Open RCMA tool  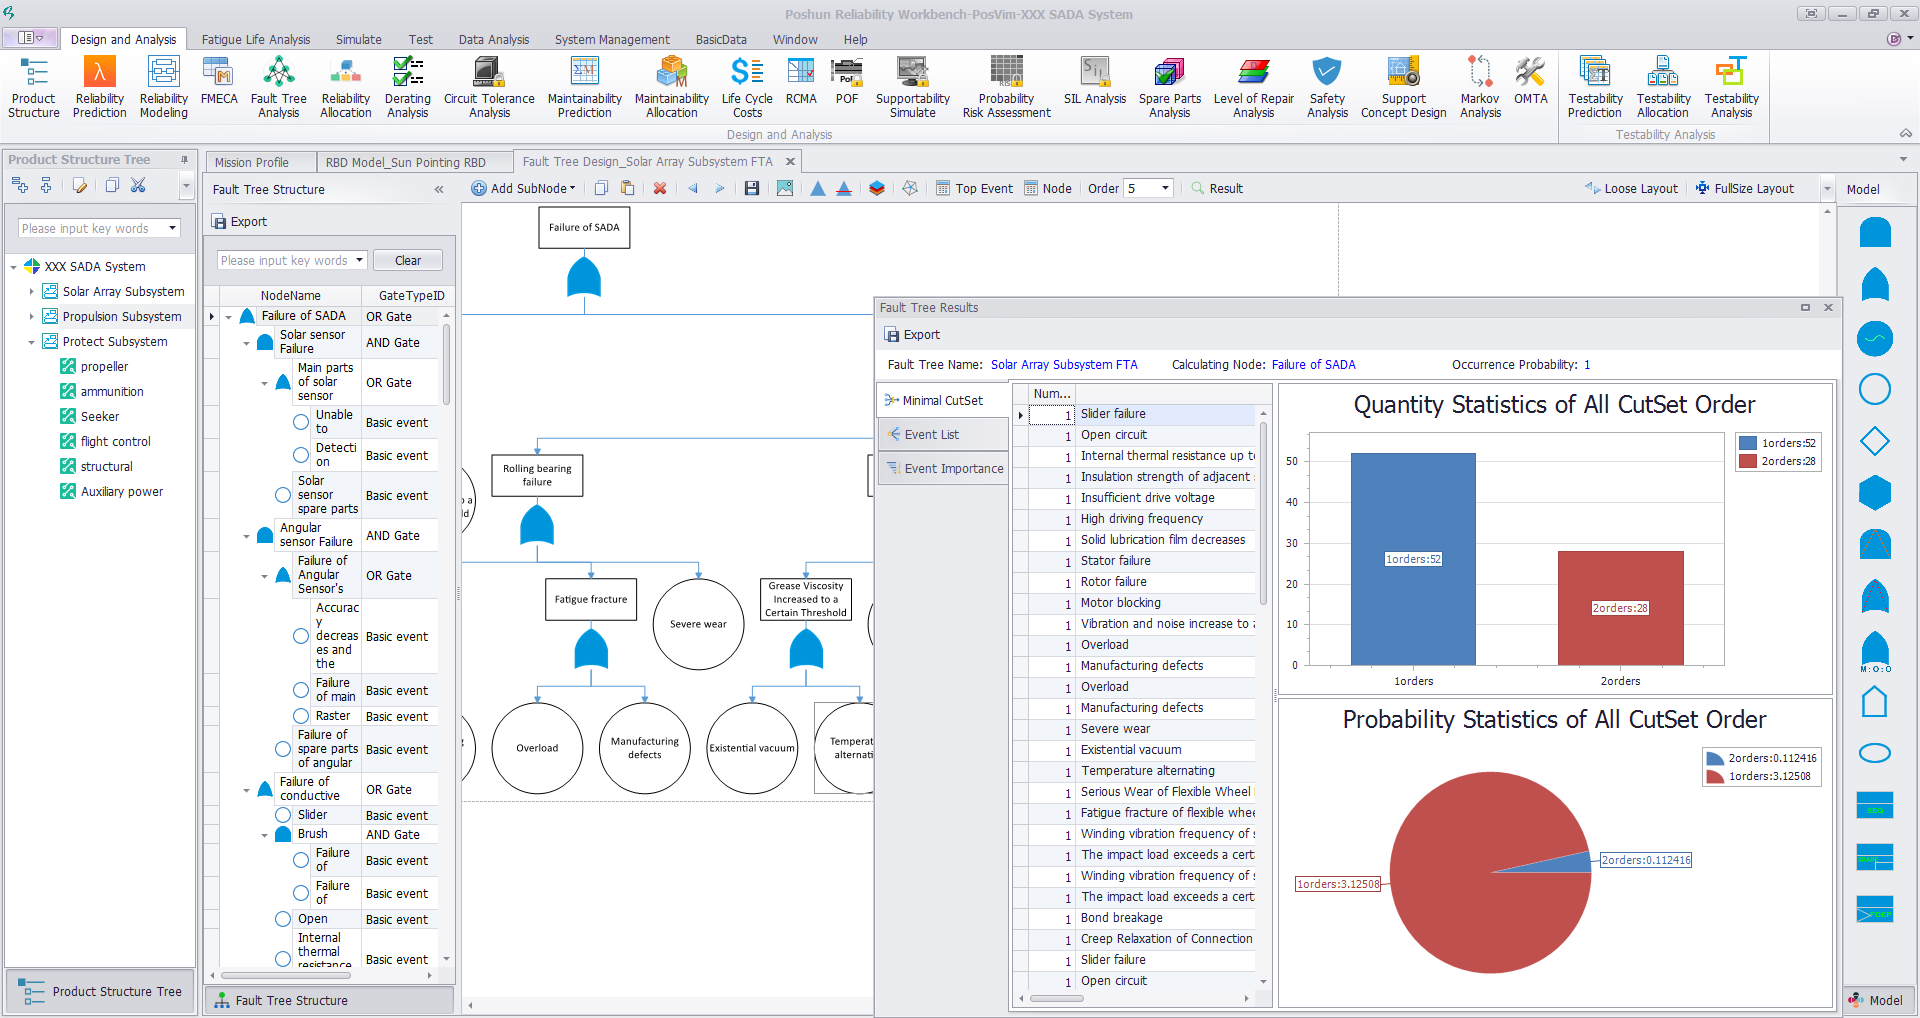pyautogui.click(x=801, y=82)
